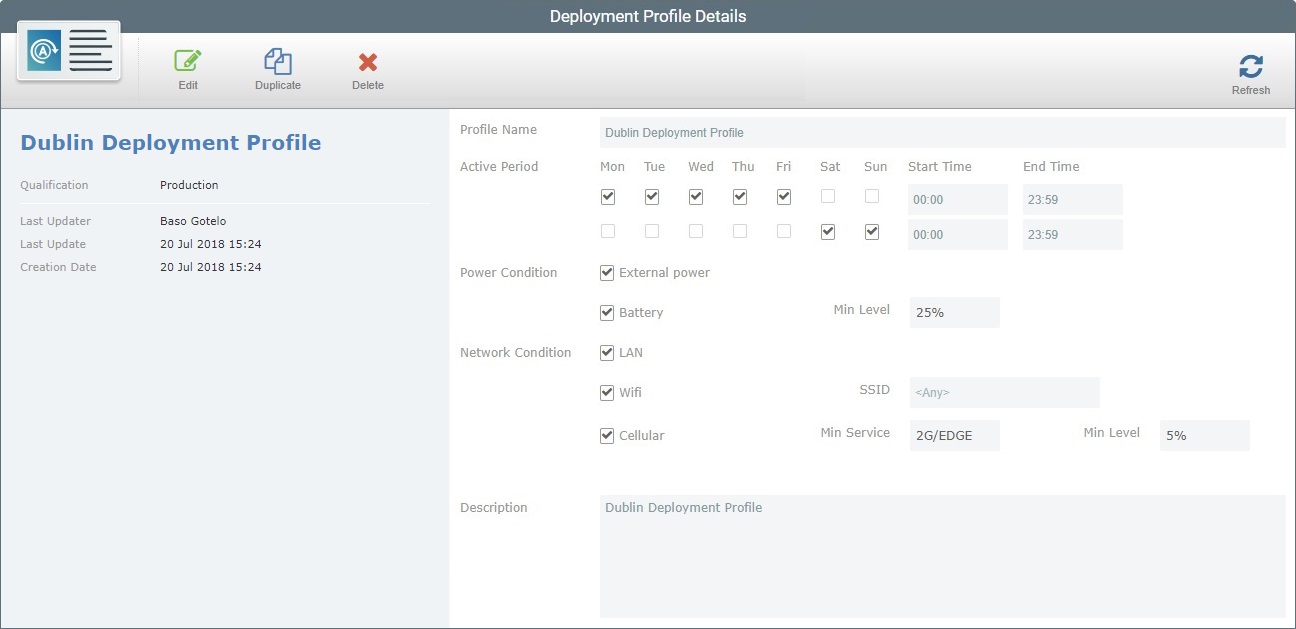The image size is (1296, 629).
Task: Disable the Cellular network condition
Action: (606, 435)
